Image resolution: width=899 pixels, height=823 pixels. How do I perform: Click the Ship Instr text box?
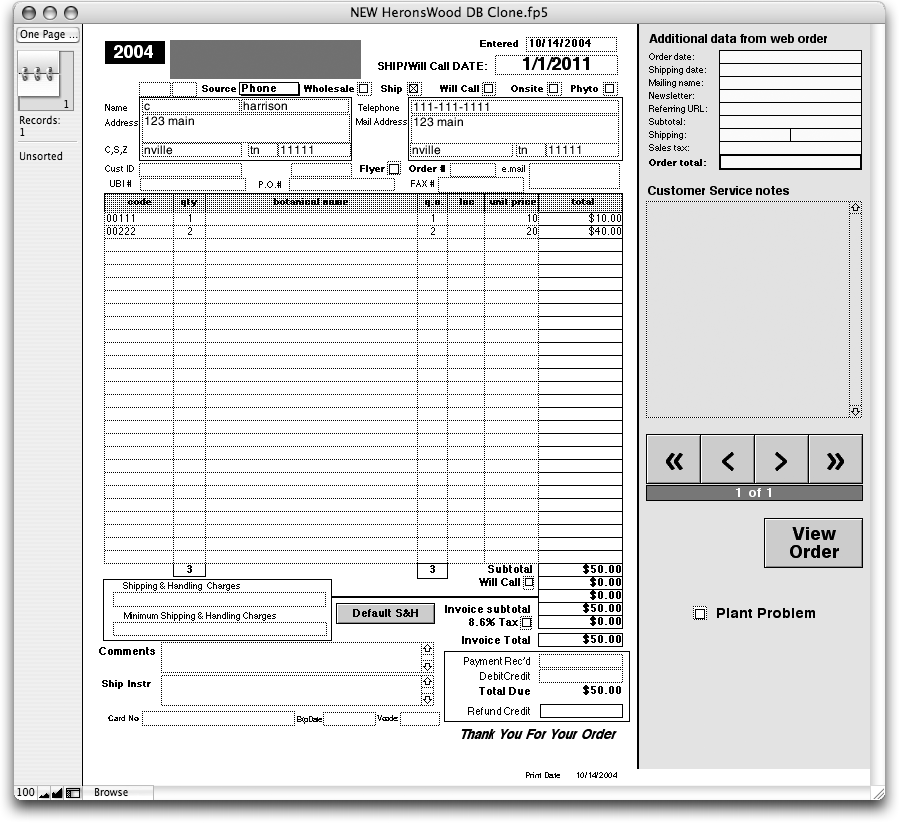(292, 691)
